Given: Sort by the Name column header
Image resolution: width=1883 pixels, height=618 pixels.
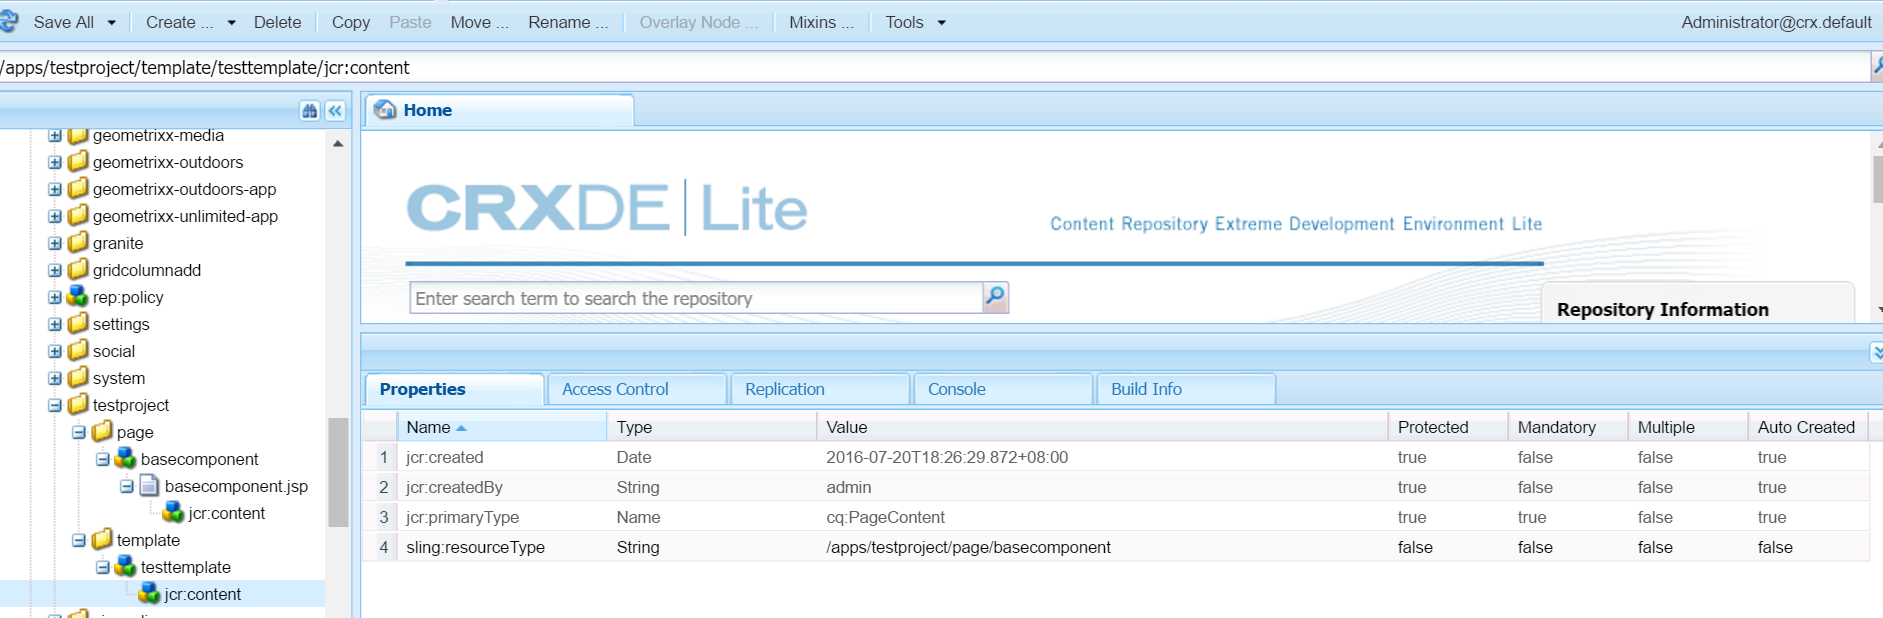Looking at the screenshot, I should (x=502, y=427).
